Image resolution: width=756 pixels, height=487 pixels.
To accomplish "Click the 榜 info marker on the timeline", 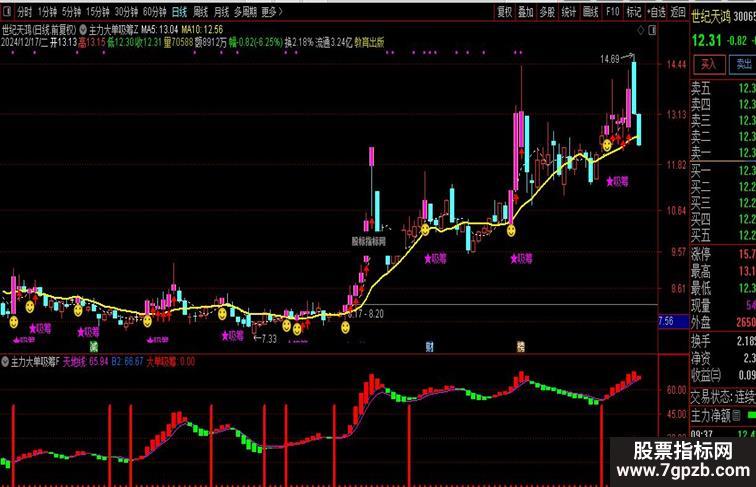I will point(521,346).
